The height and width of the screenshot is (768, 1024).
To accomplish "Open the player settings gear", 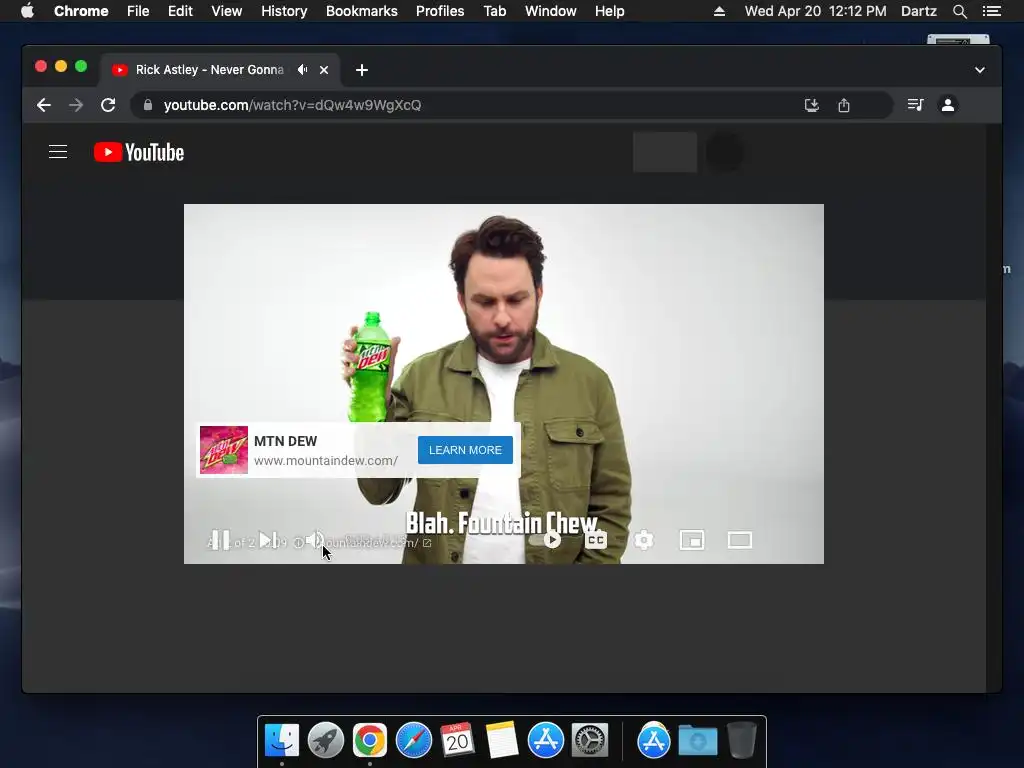I will tap(644, 540).
